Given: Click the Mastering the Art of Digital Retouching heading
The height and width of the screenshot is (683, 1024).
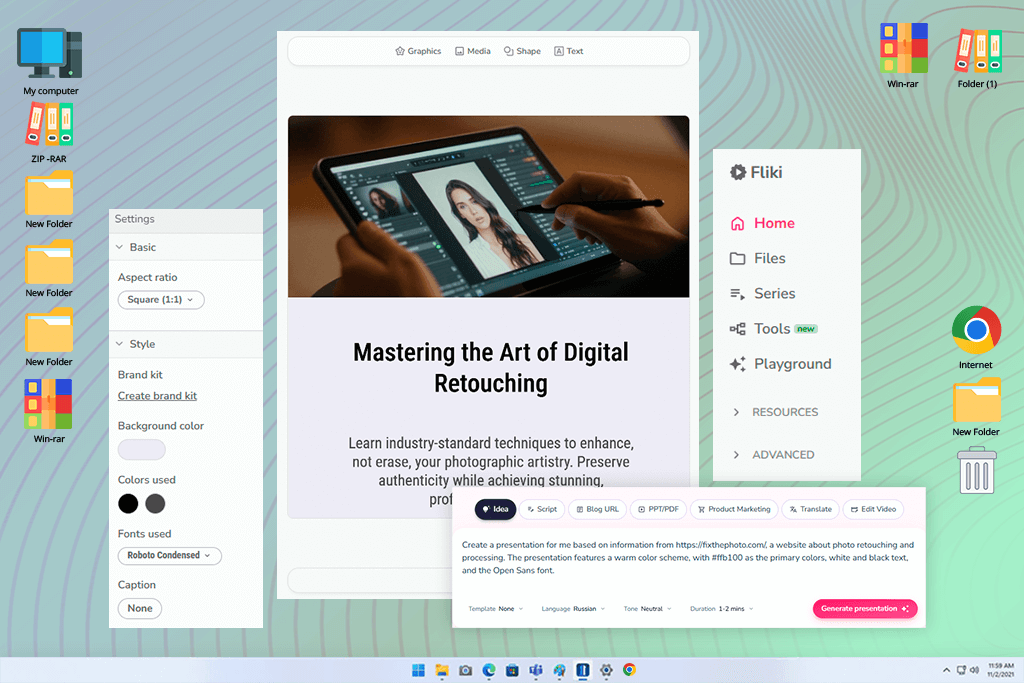Looking at the screenshot, I should click(x=491, y=368).
